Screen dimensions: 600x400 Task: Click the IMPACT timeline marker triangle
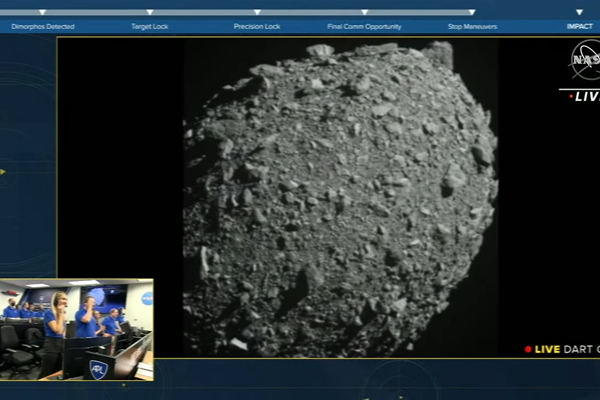[580, 13]
